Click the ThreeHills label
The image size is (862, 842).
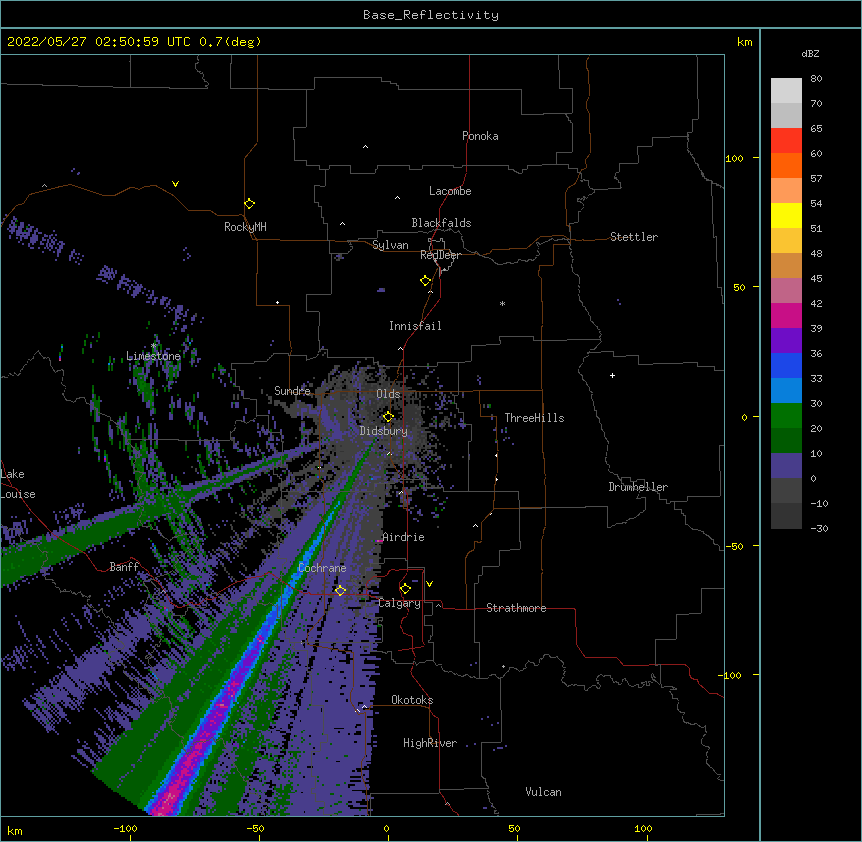point(534,418)
